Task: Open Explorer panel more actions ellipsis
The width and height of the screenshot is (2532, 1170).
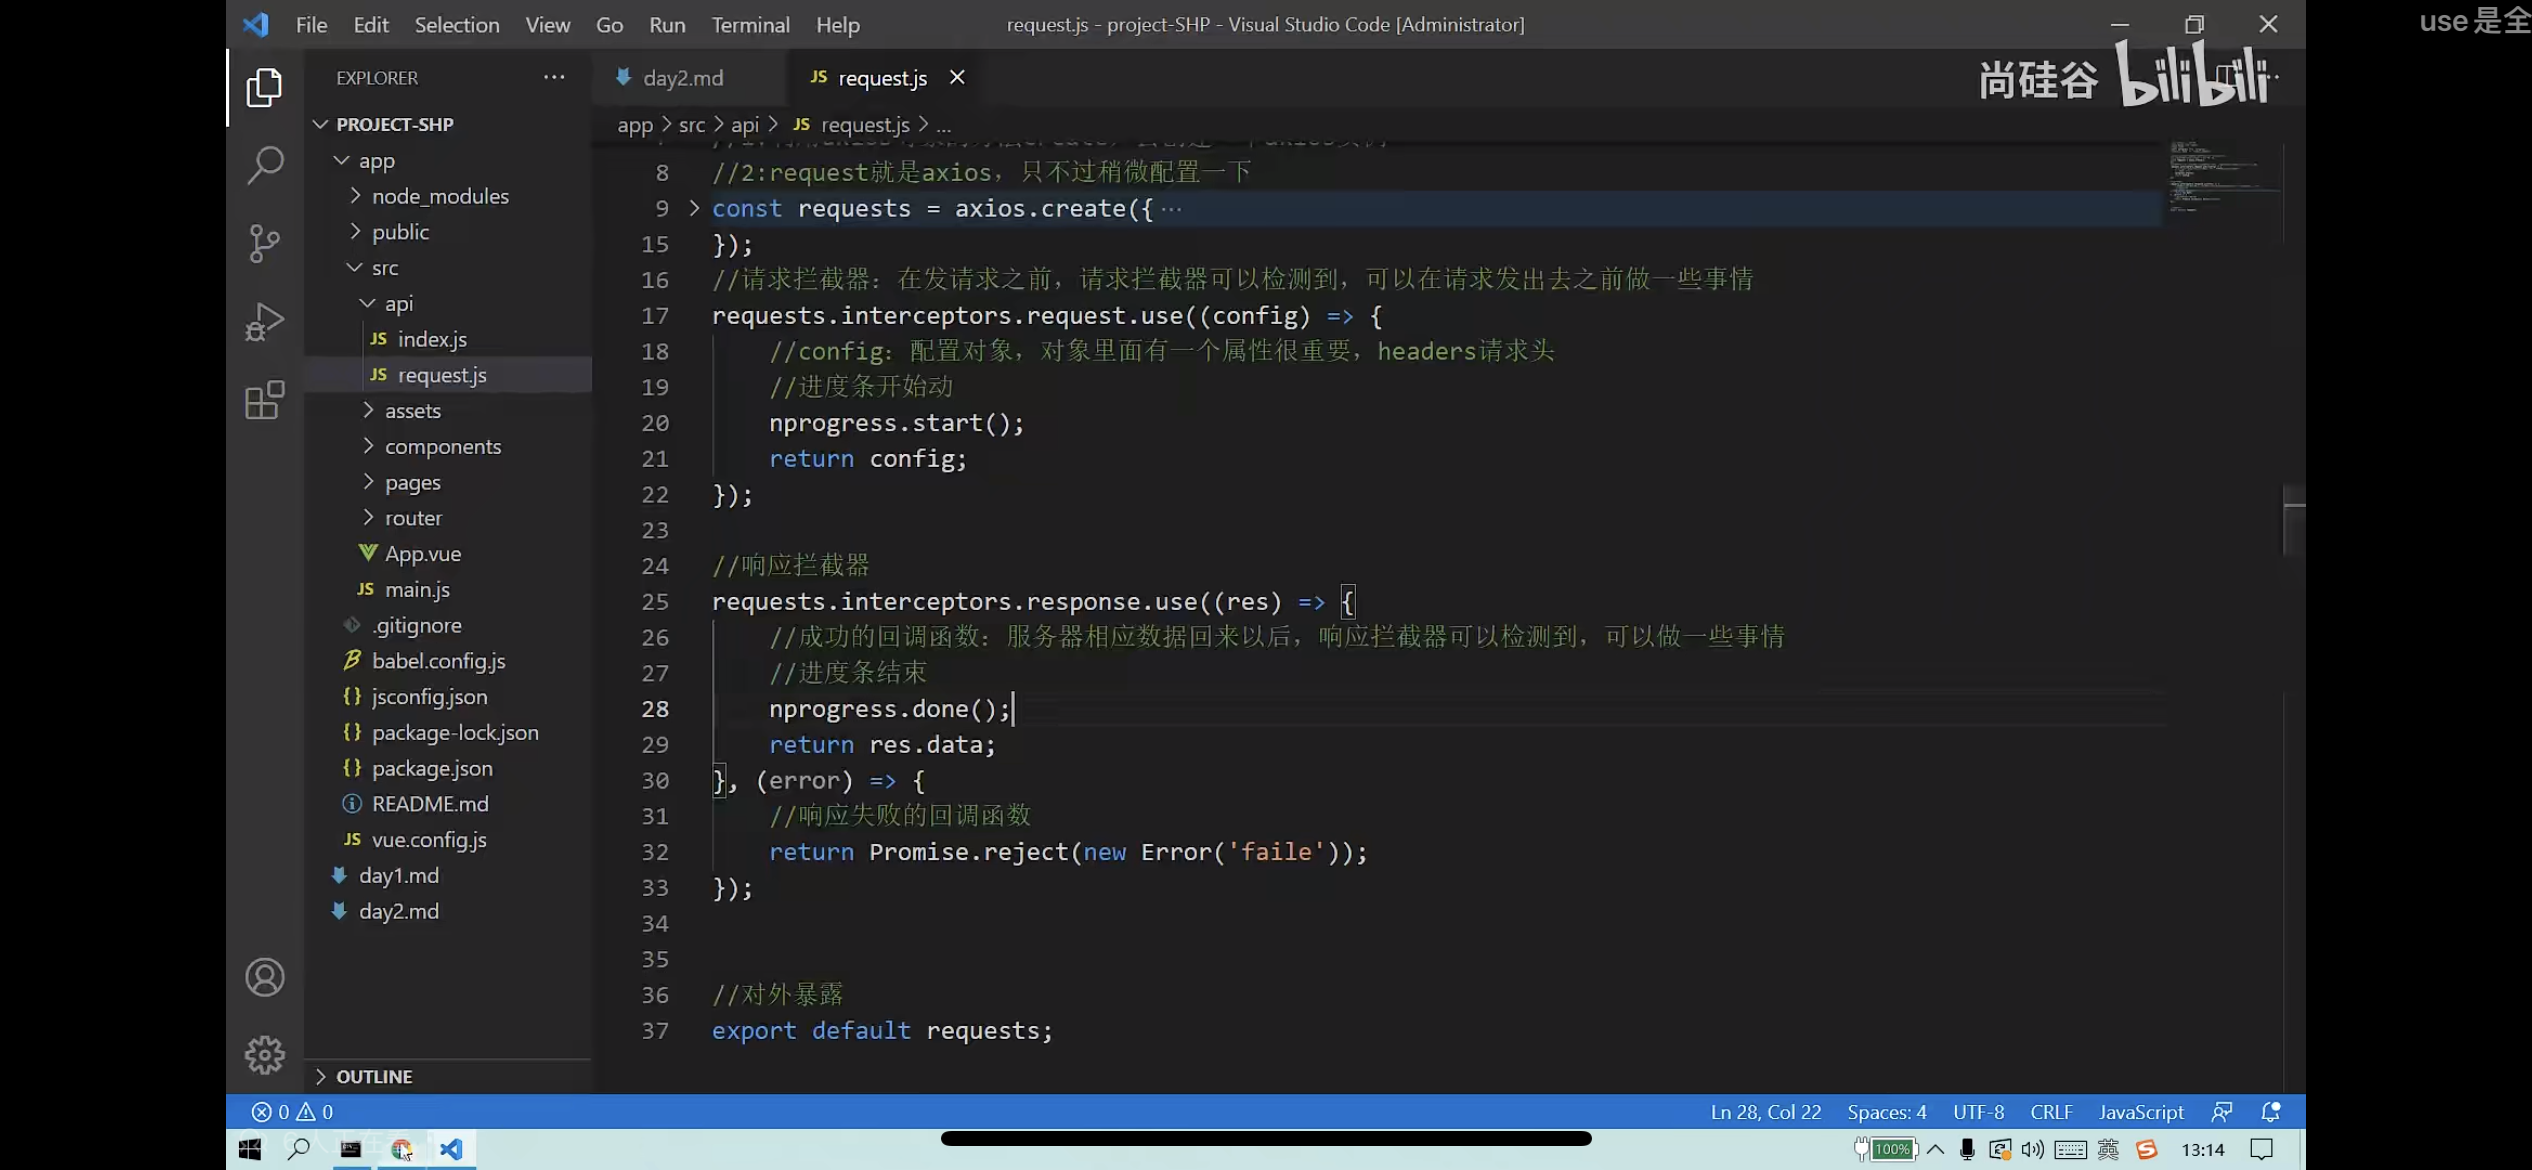Action: (554, 77)
